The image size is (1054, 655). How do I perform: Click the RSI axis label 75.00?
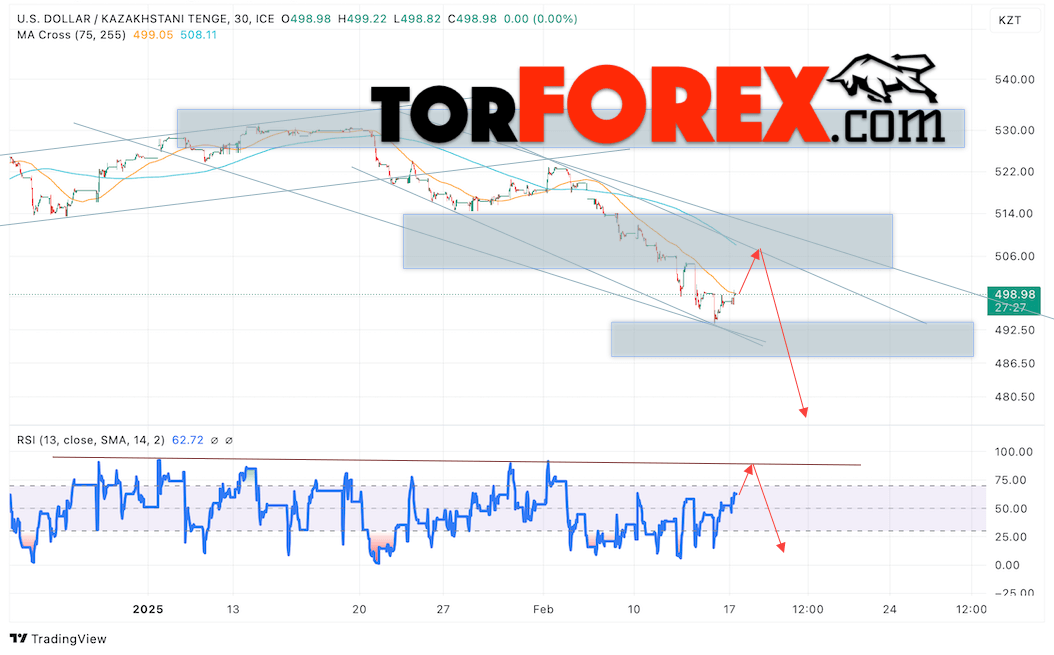pos(1011,480)
